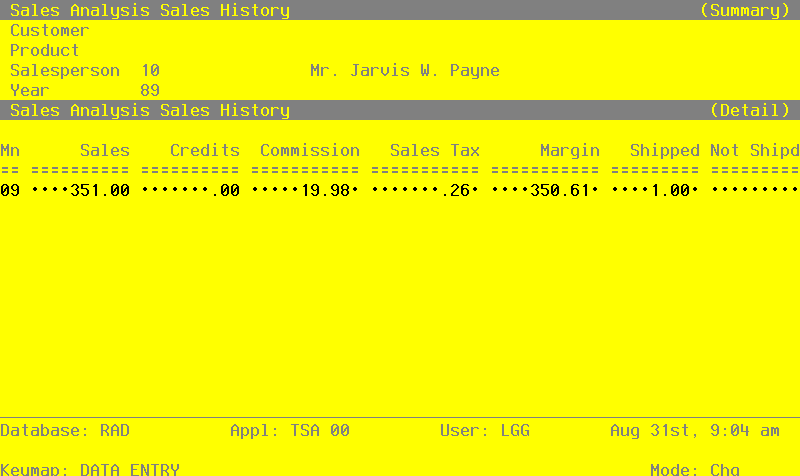Click the Salesperson label
The height and width of the screenshot is (476, 800).
pos(64,70)
